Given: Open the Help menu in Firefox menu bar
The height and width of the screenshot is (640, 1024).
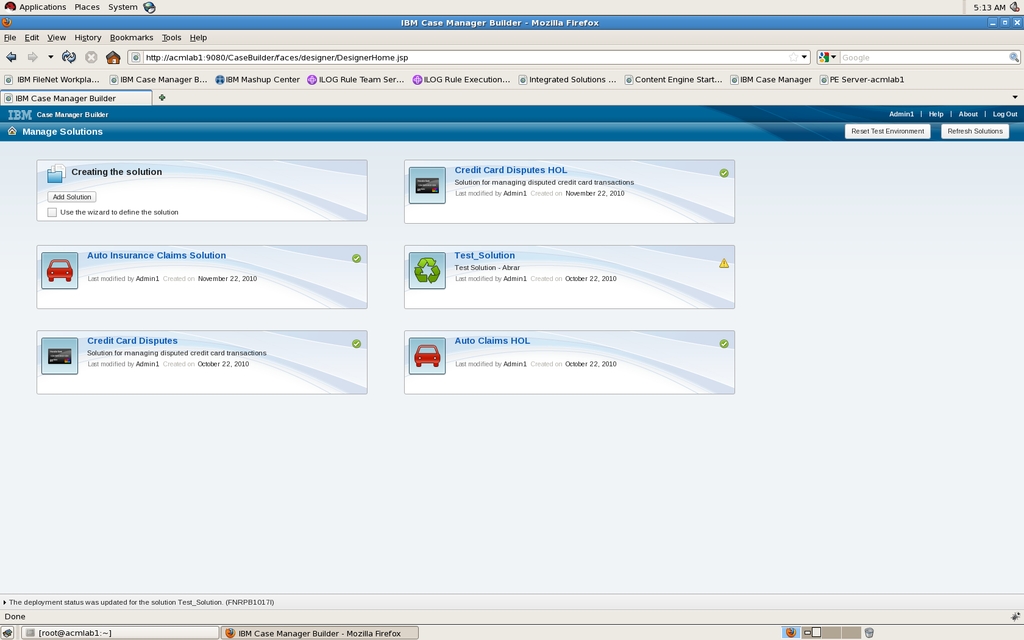Looking at the screenshot, I should (198, 38).
